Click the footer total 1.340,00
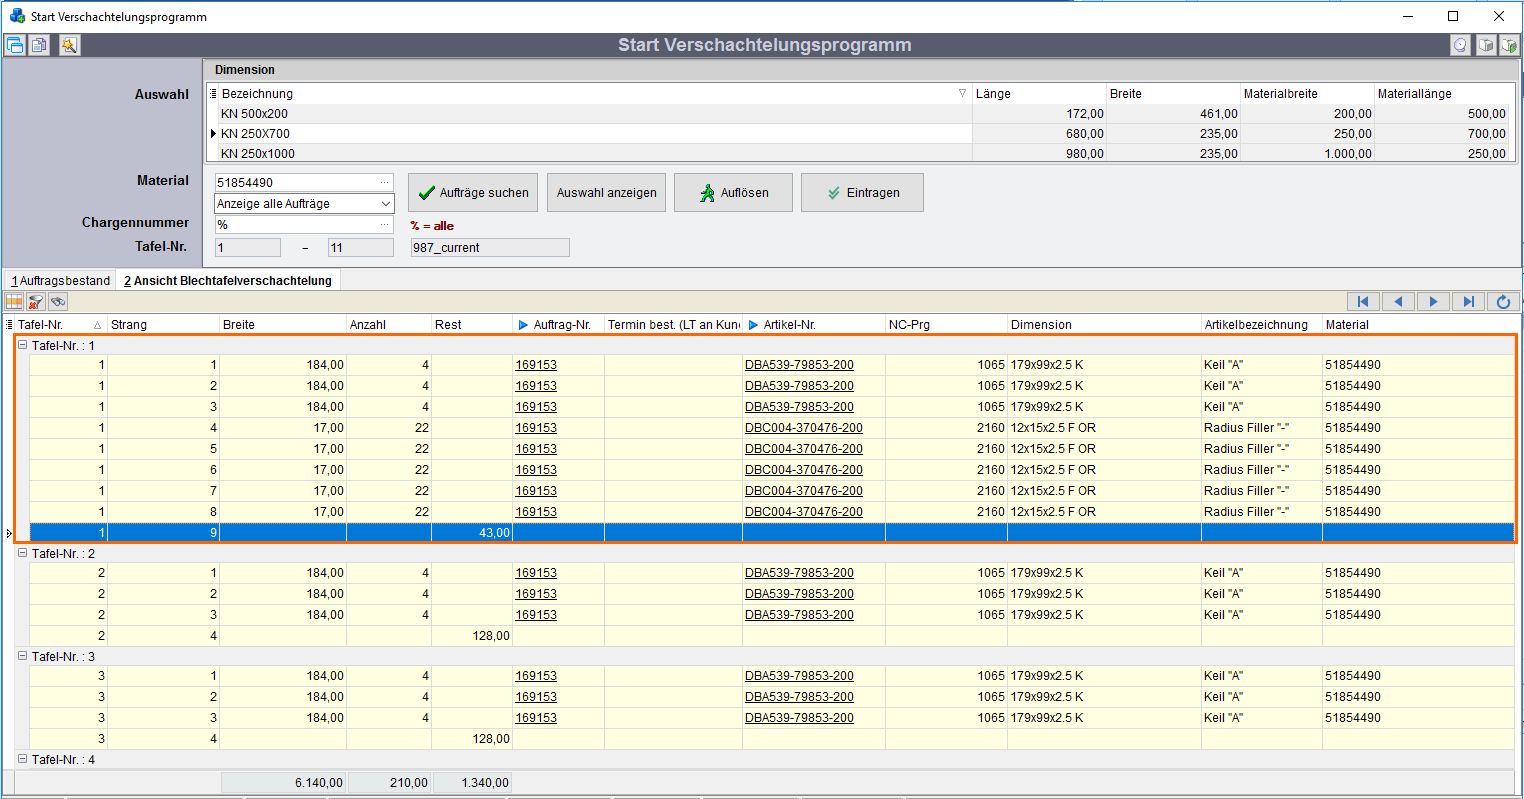1524x799 pixels. pos(472,783)
